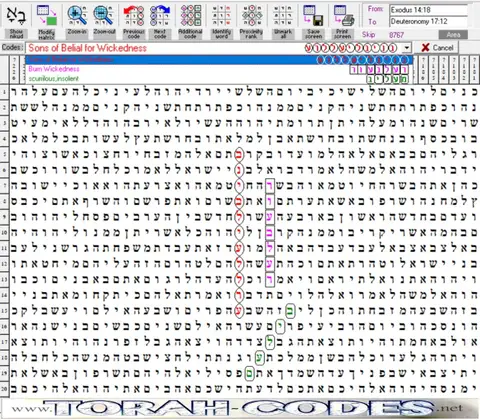Click the red-circled letter in row 5
Viewport: 480px width, 420px height.
239,154
